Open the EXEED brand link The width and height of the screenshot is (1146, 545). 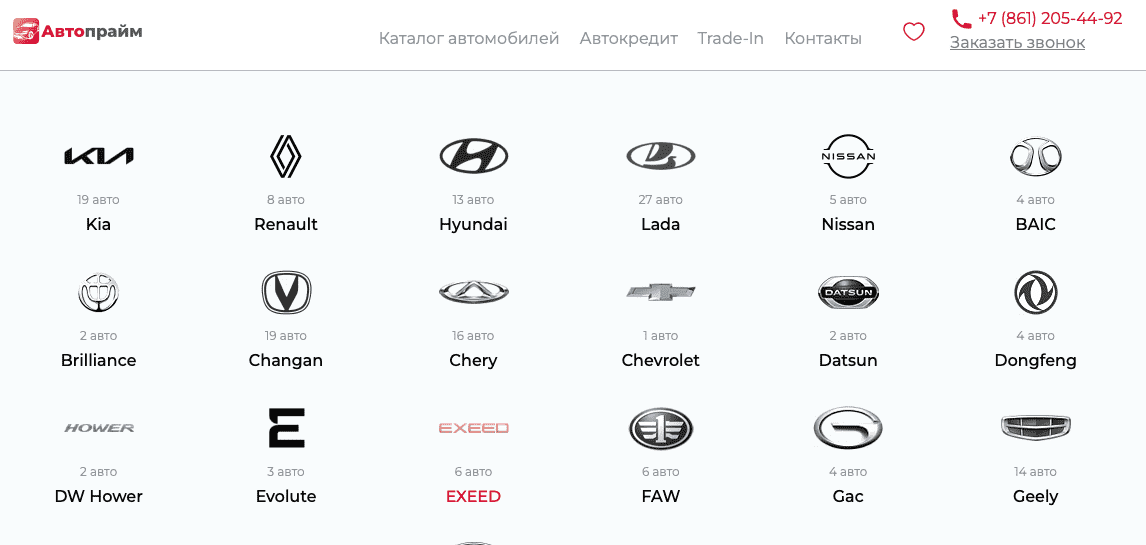click(x=473, y=496)
